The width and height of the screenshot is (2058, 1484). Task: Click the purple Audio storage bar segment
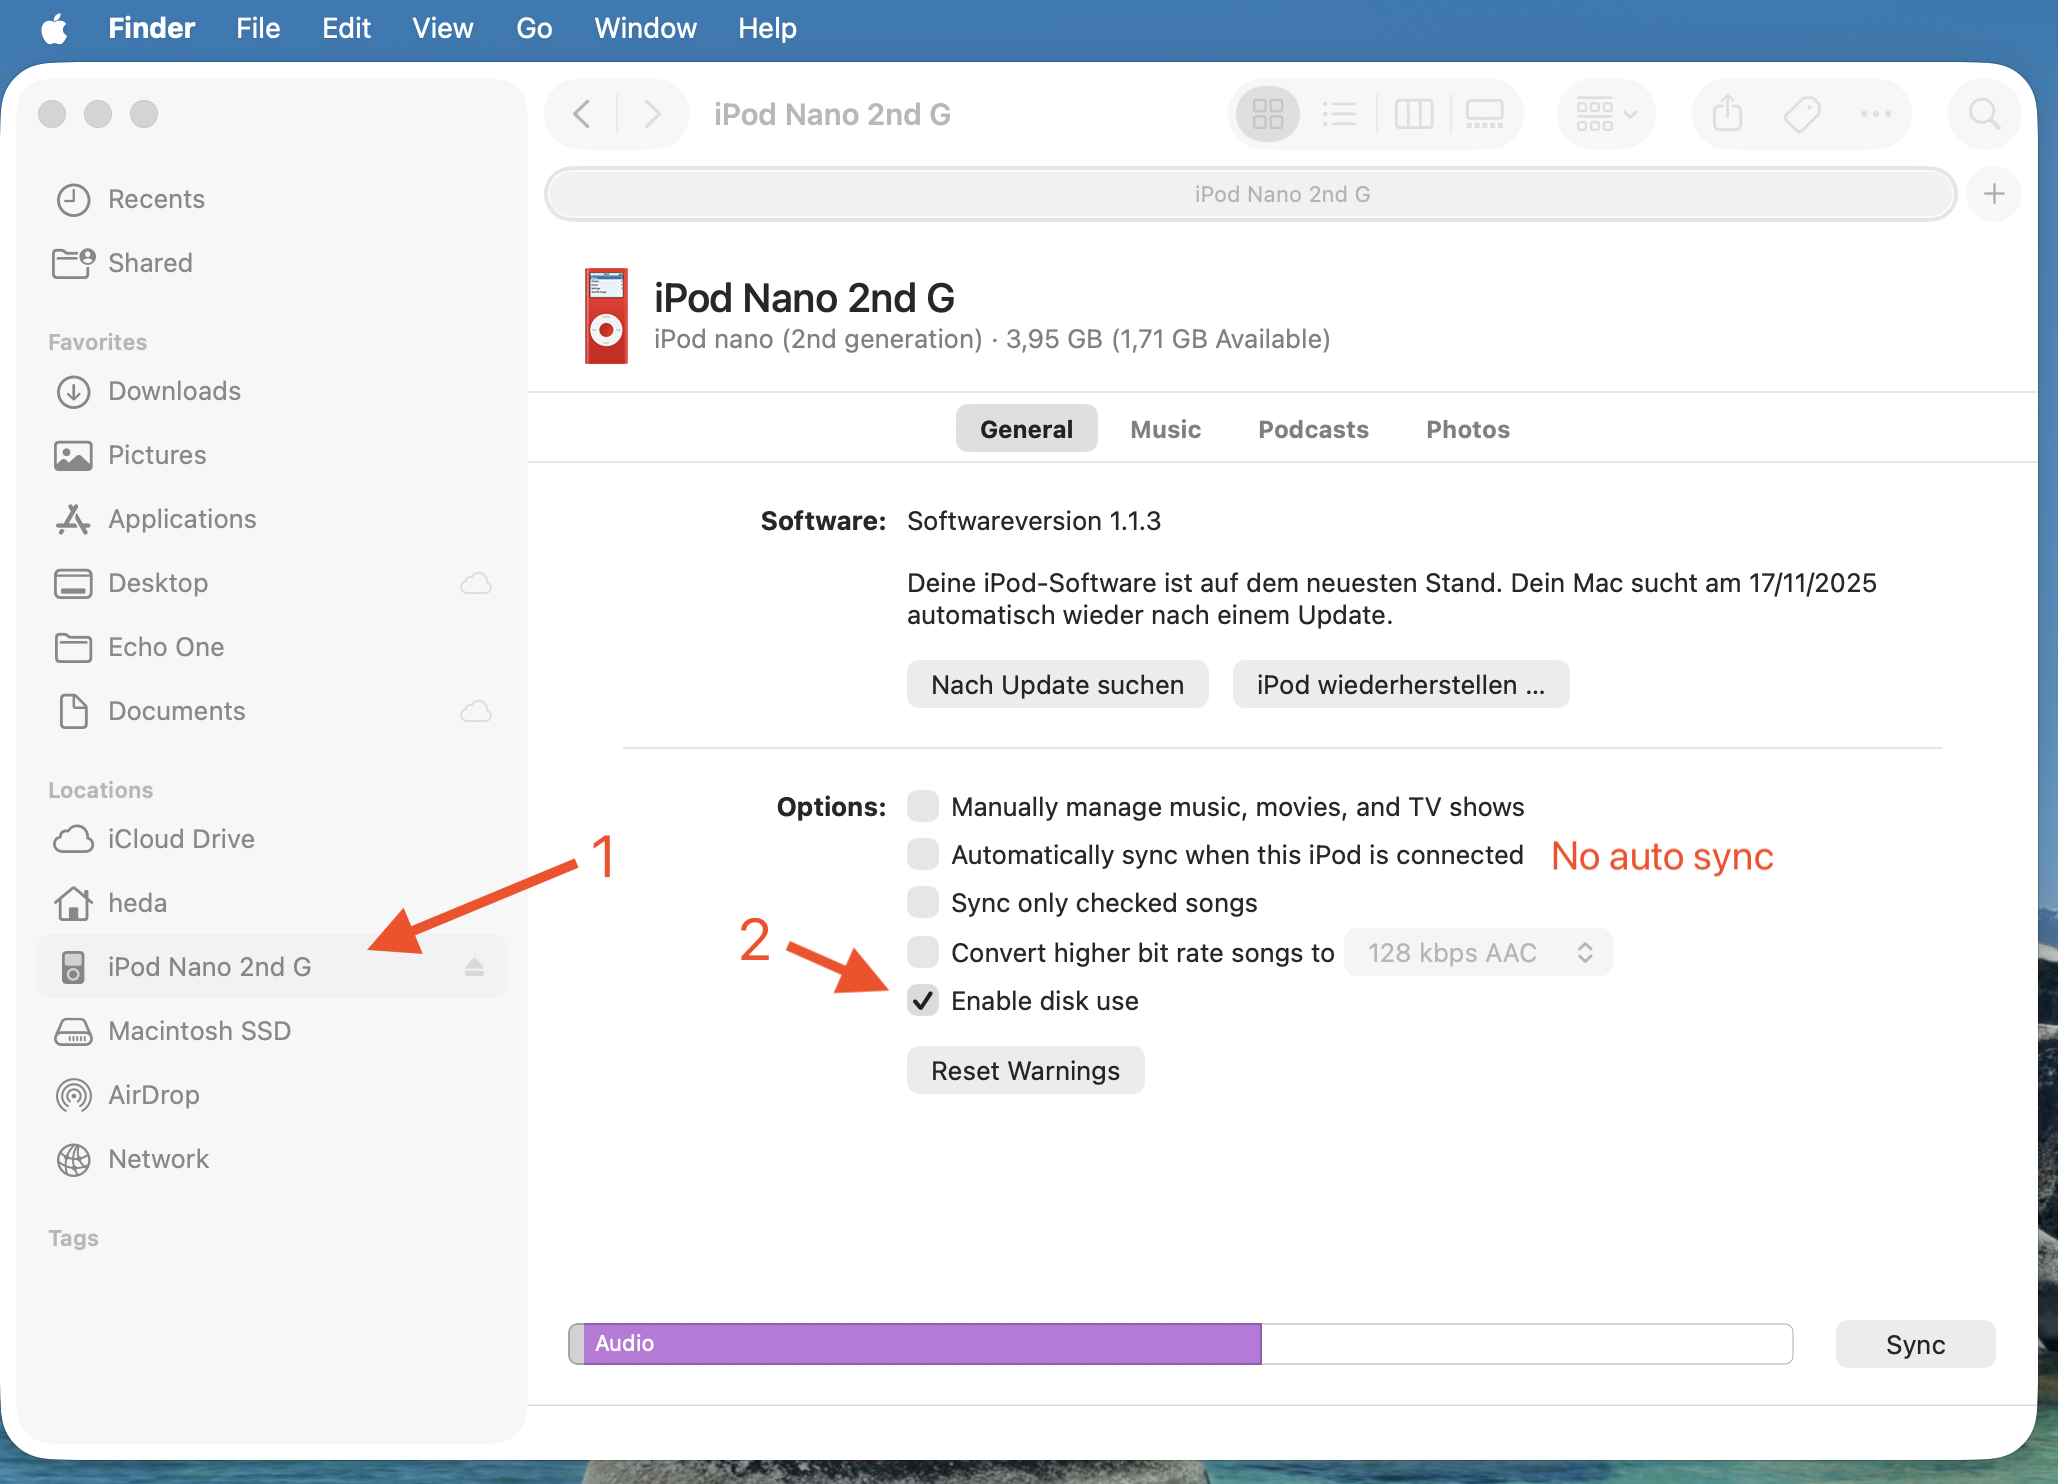coord(920,1344)
